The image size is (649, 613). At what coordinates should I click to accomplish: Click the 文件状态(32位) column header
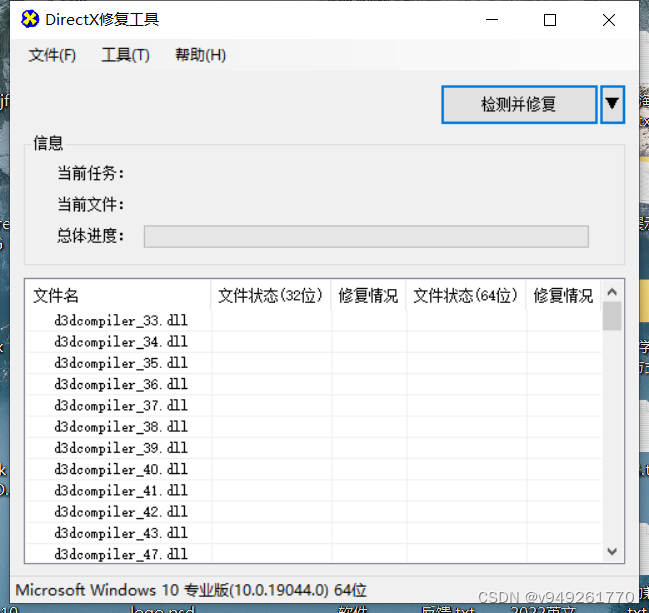coord(271,296)
